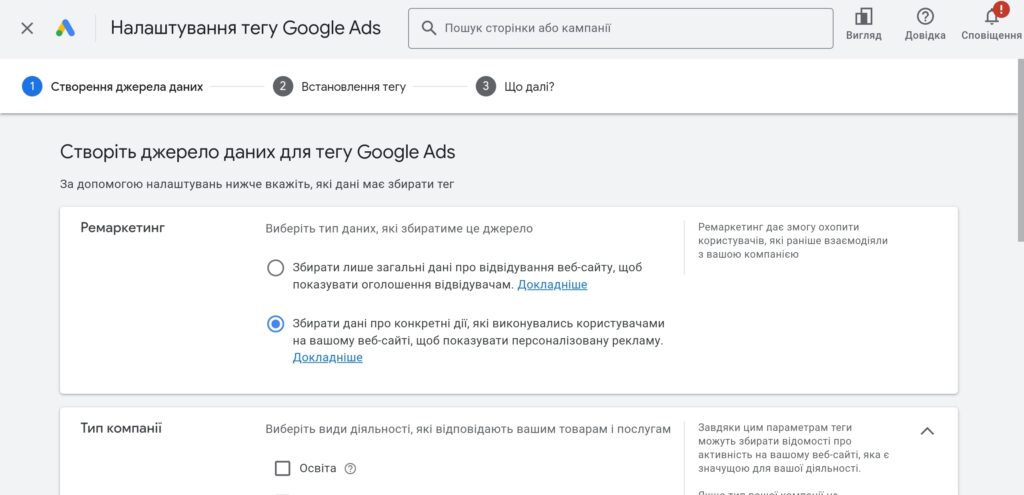Click step 1 circle icon
The image size is (1024, 495).
tap(32, 87)
